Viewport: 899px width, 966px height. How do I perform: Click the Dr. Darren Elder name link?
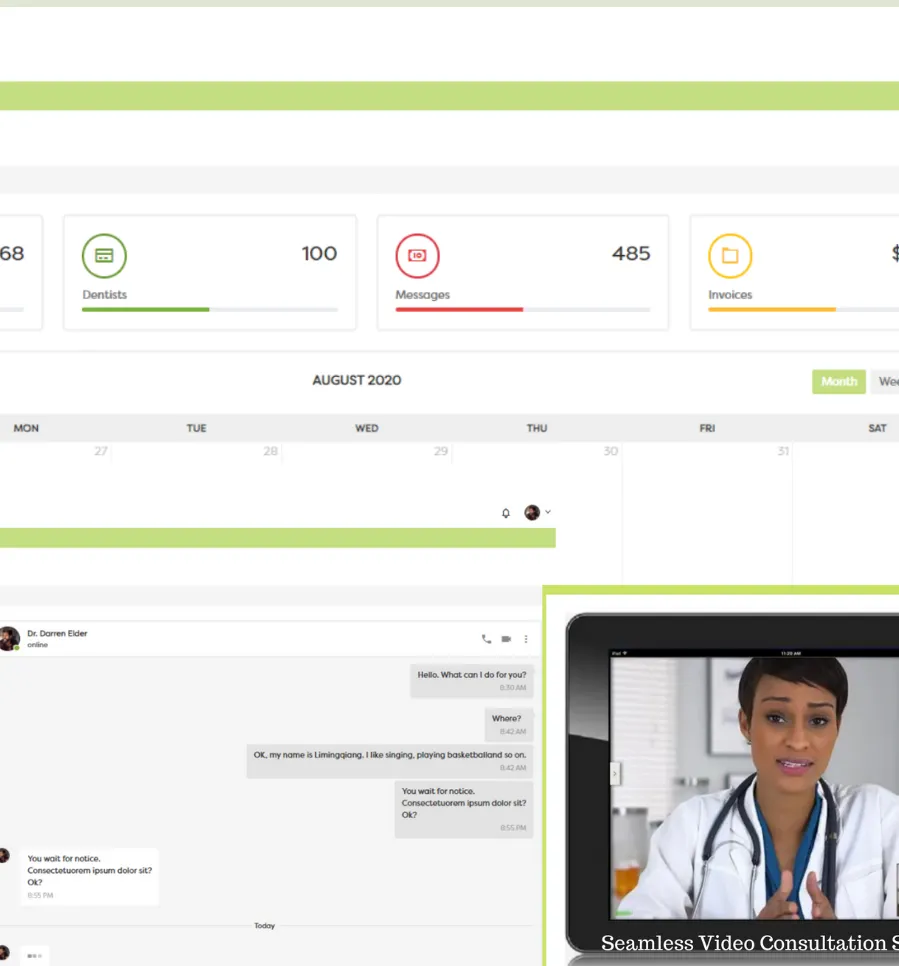(x=57, y=633)
